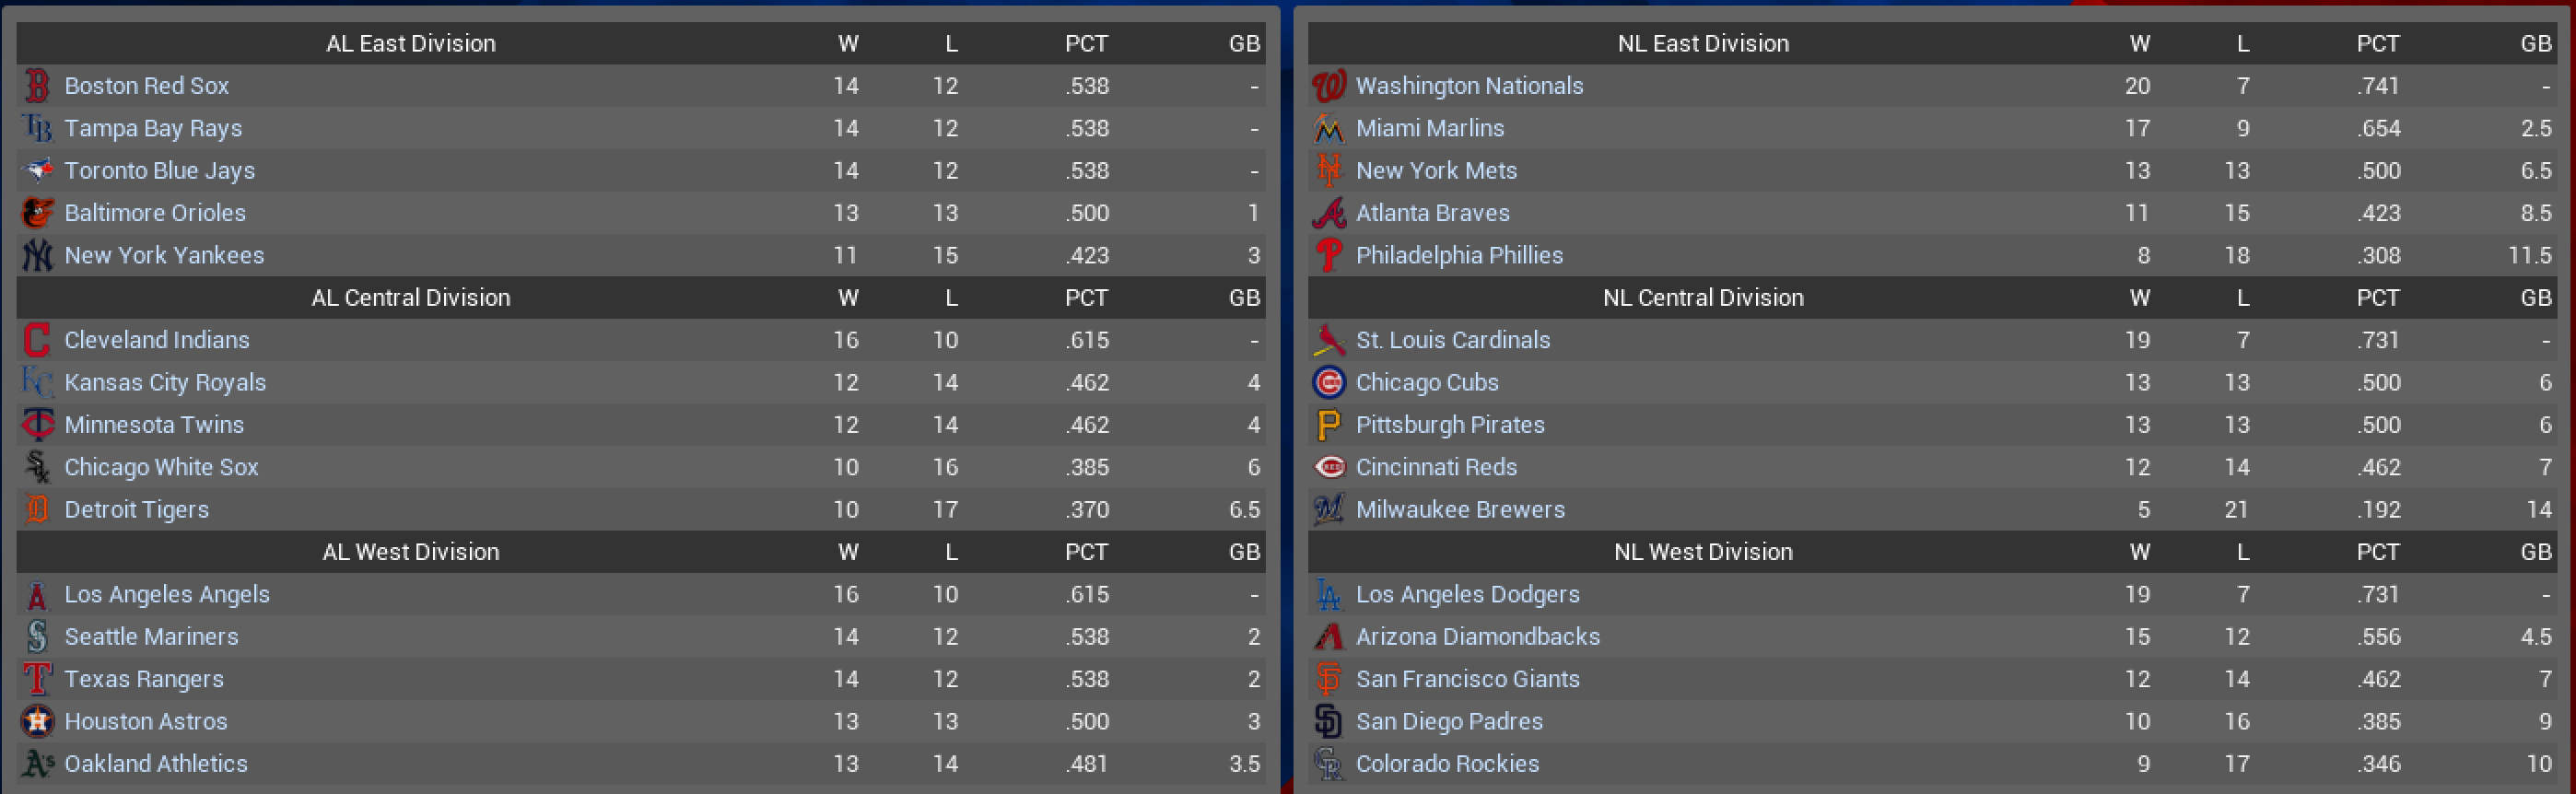Open the St. Louis Cardinals team link

pyautogui.click(x=1452, y=340)
